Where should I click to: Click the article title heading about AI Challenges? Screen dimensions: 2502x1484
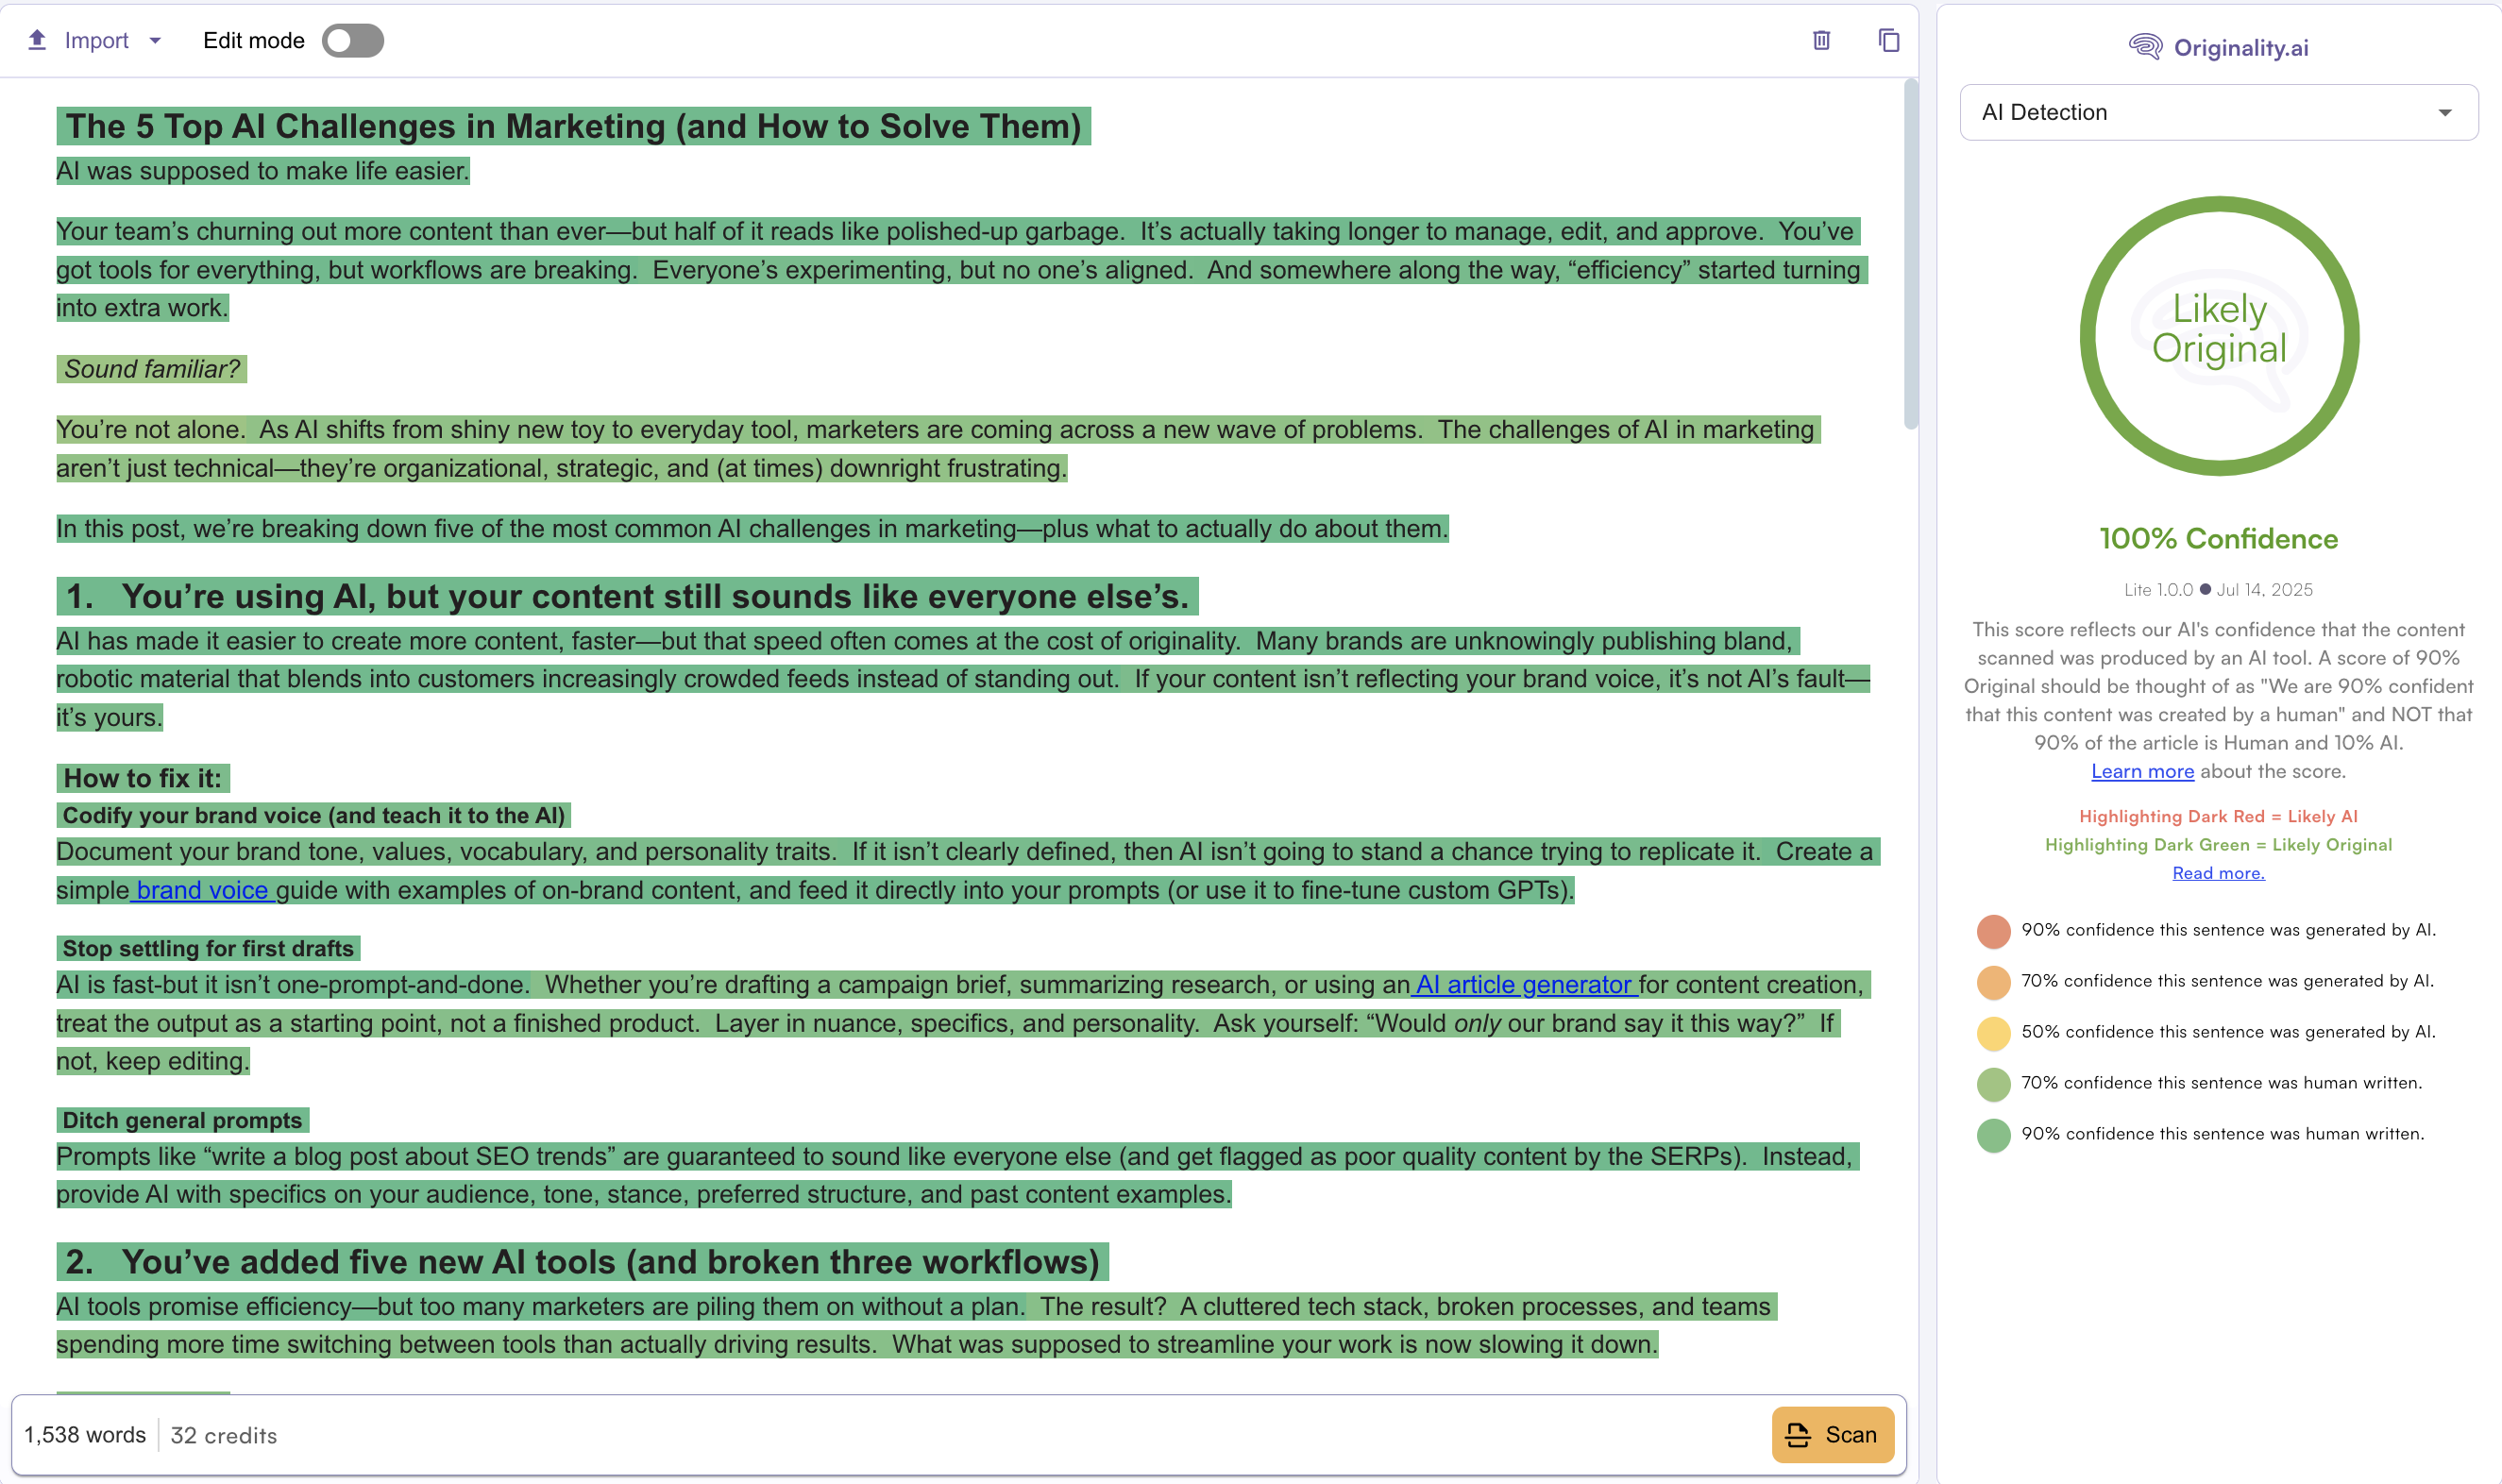pyautogui.click(x=573, y=126)
